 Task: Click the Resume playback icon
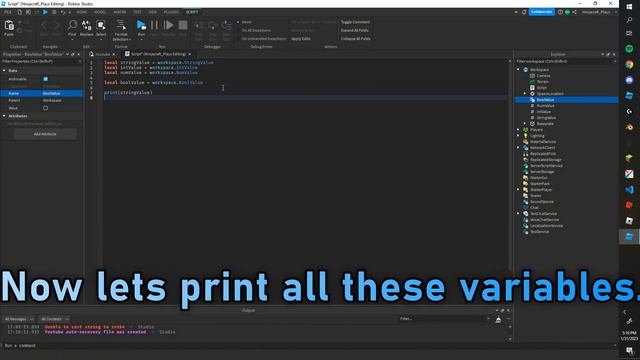point(169,25)
